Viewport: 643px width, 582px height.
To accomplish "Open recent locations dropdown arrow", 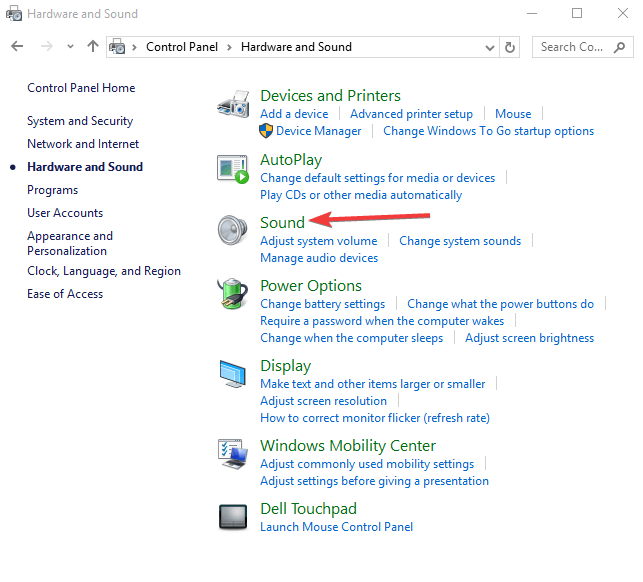I will (71, 47).
